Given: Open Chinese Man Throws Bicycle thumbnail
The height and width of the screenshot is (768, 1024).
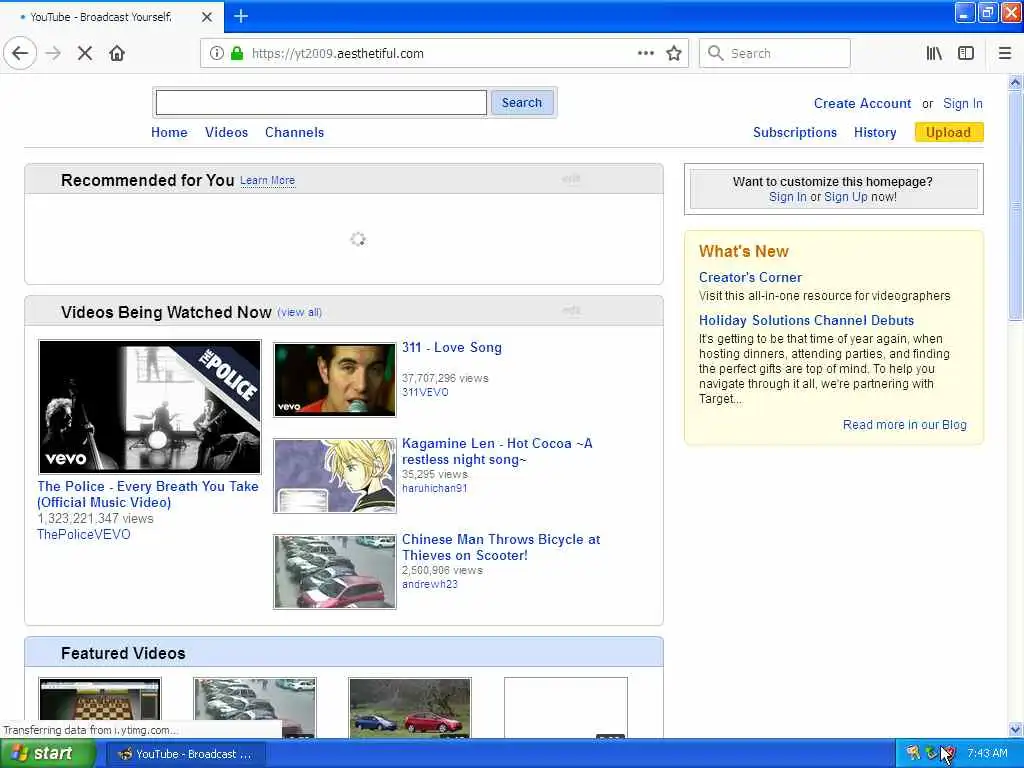Looking at the screenshot, I should click(x=334, y=572).
